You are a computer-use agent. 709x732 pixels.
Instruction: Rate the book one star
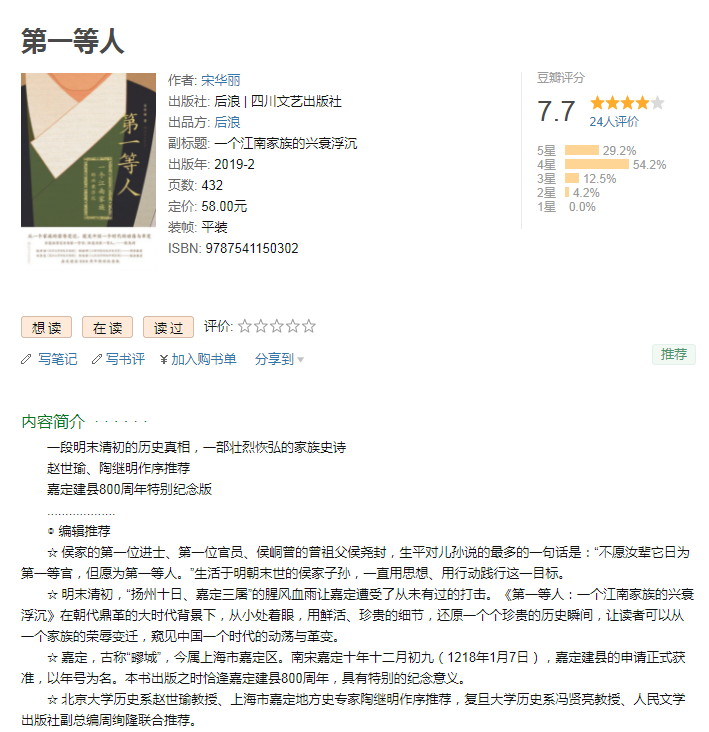click(x=245, y=326)
